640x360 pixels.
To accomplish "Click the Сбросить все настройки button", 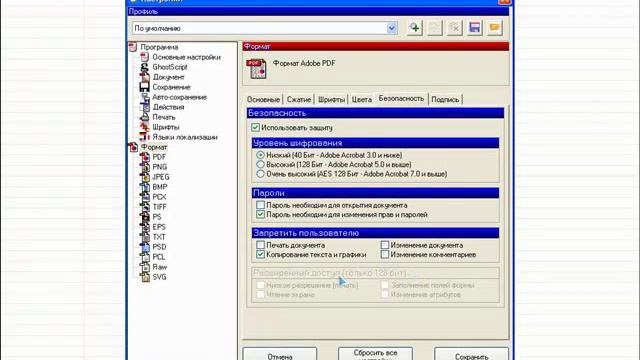I will point(376,354).
